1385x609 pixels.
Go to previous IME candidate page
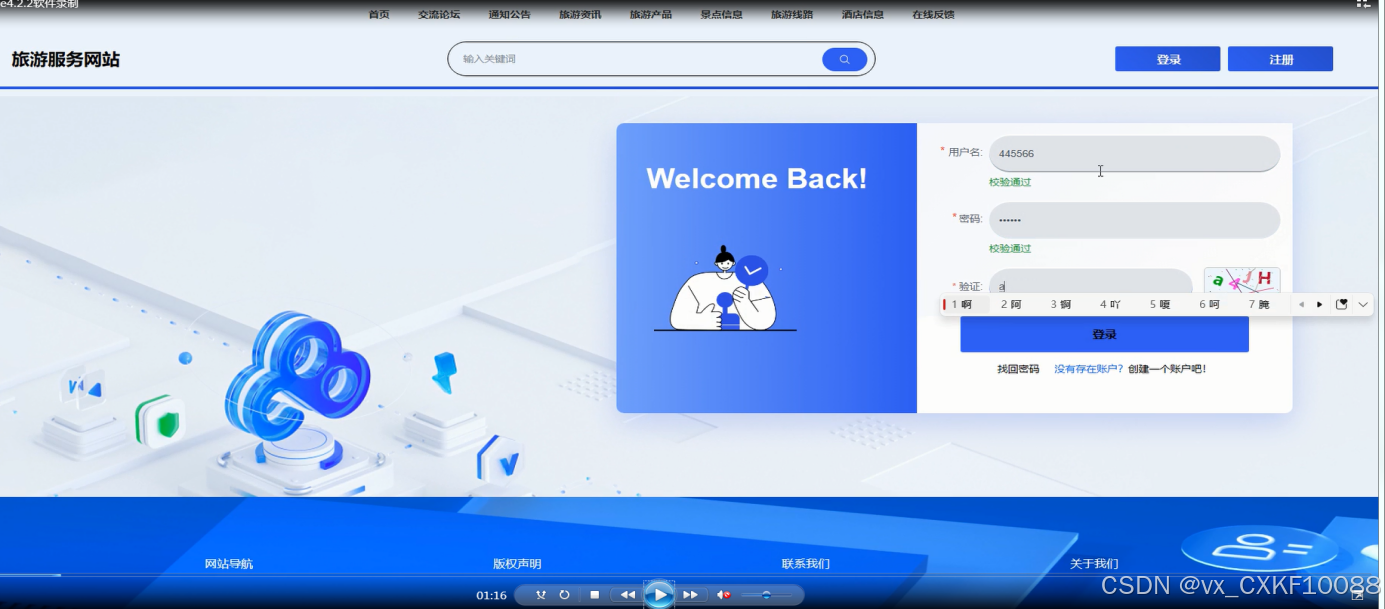[x=1301, y=304]
